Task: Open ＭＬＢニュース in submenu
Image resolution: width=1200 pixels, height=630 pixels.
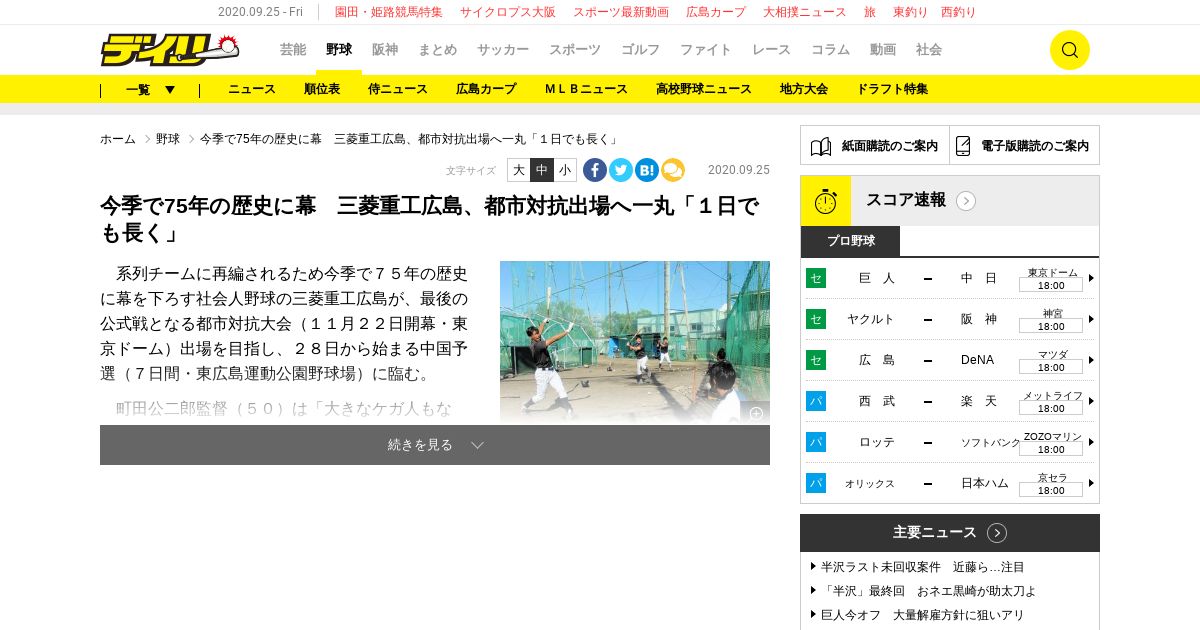Action: [586, 89]
